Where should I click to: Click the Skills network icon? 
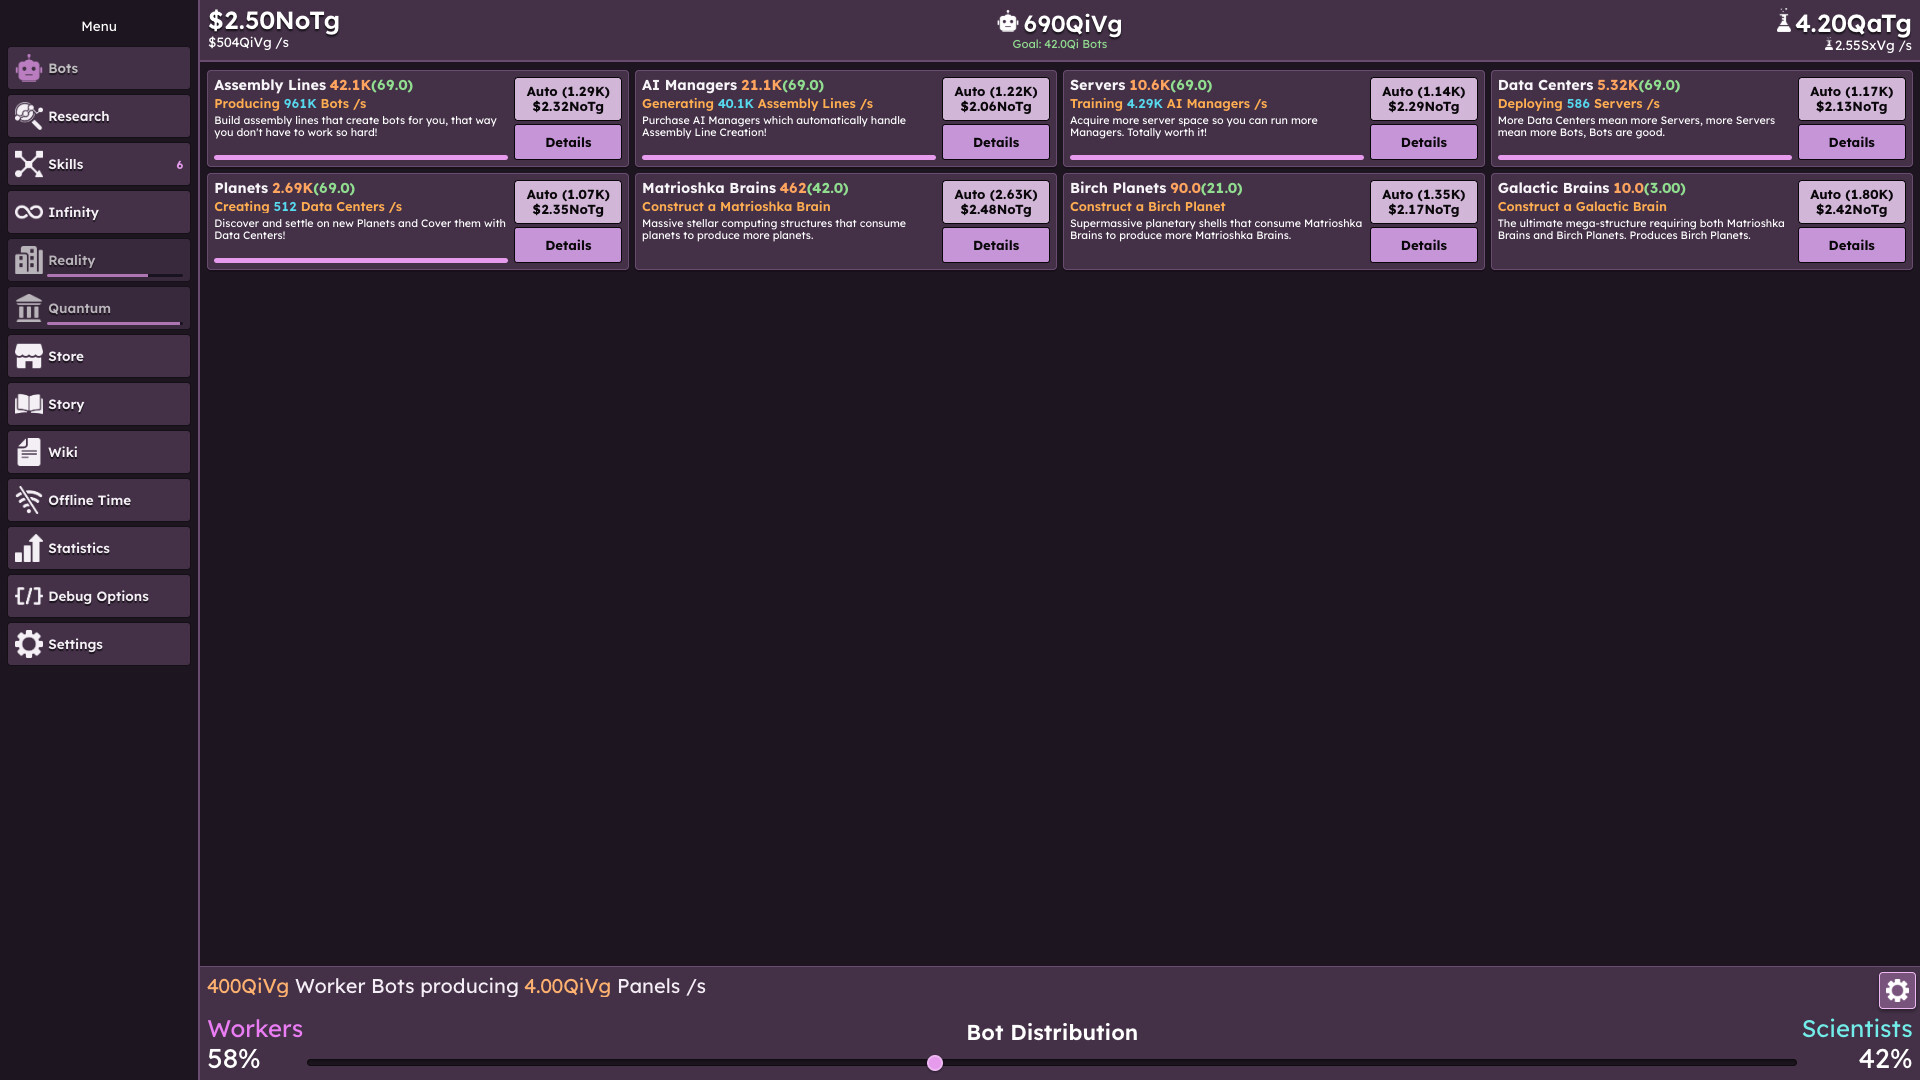(29, 164)
